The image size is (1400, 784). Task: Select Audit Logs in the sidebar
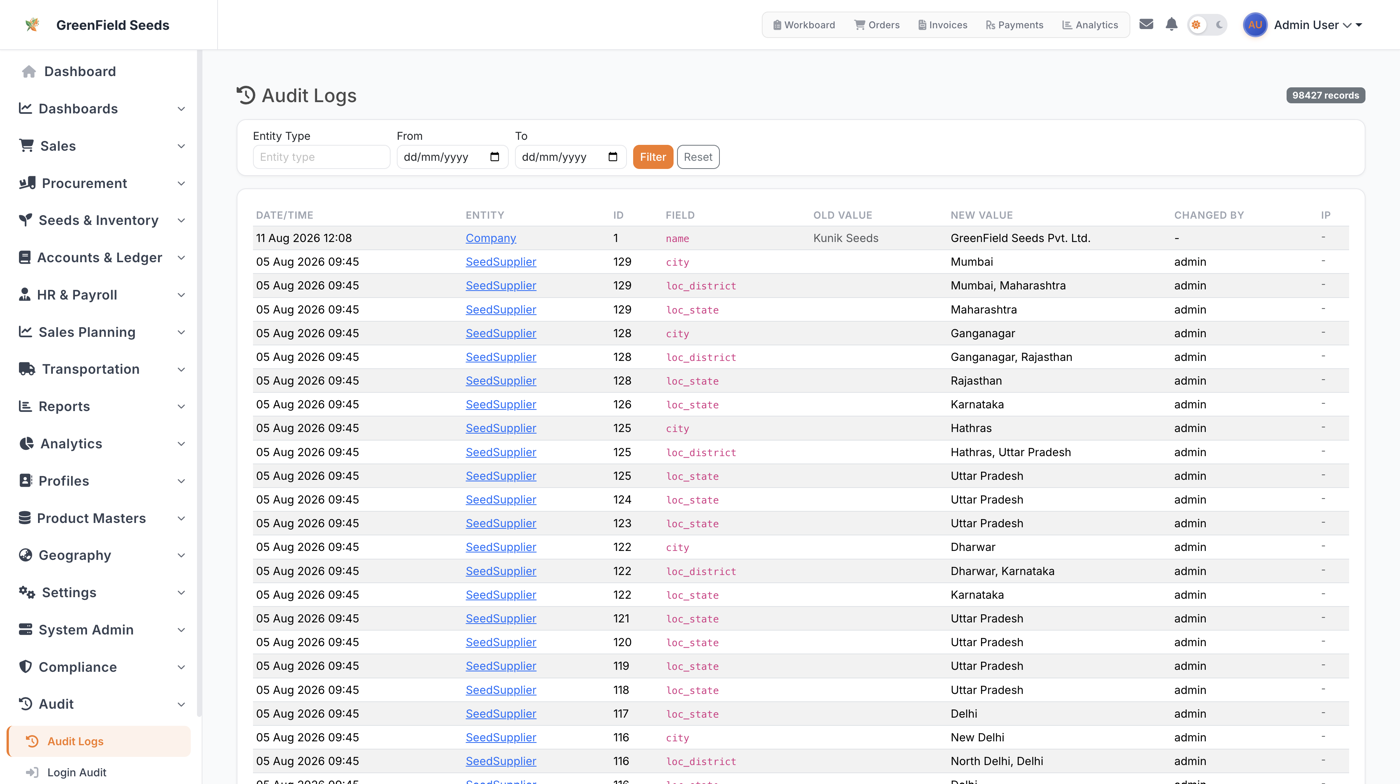[99, 741]
